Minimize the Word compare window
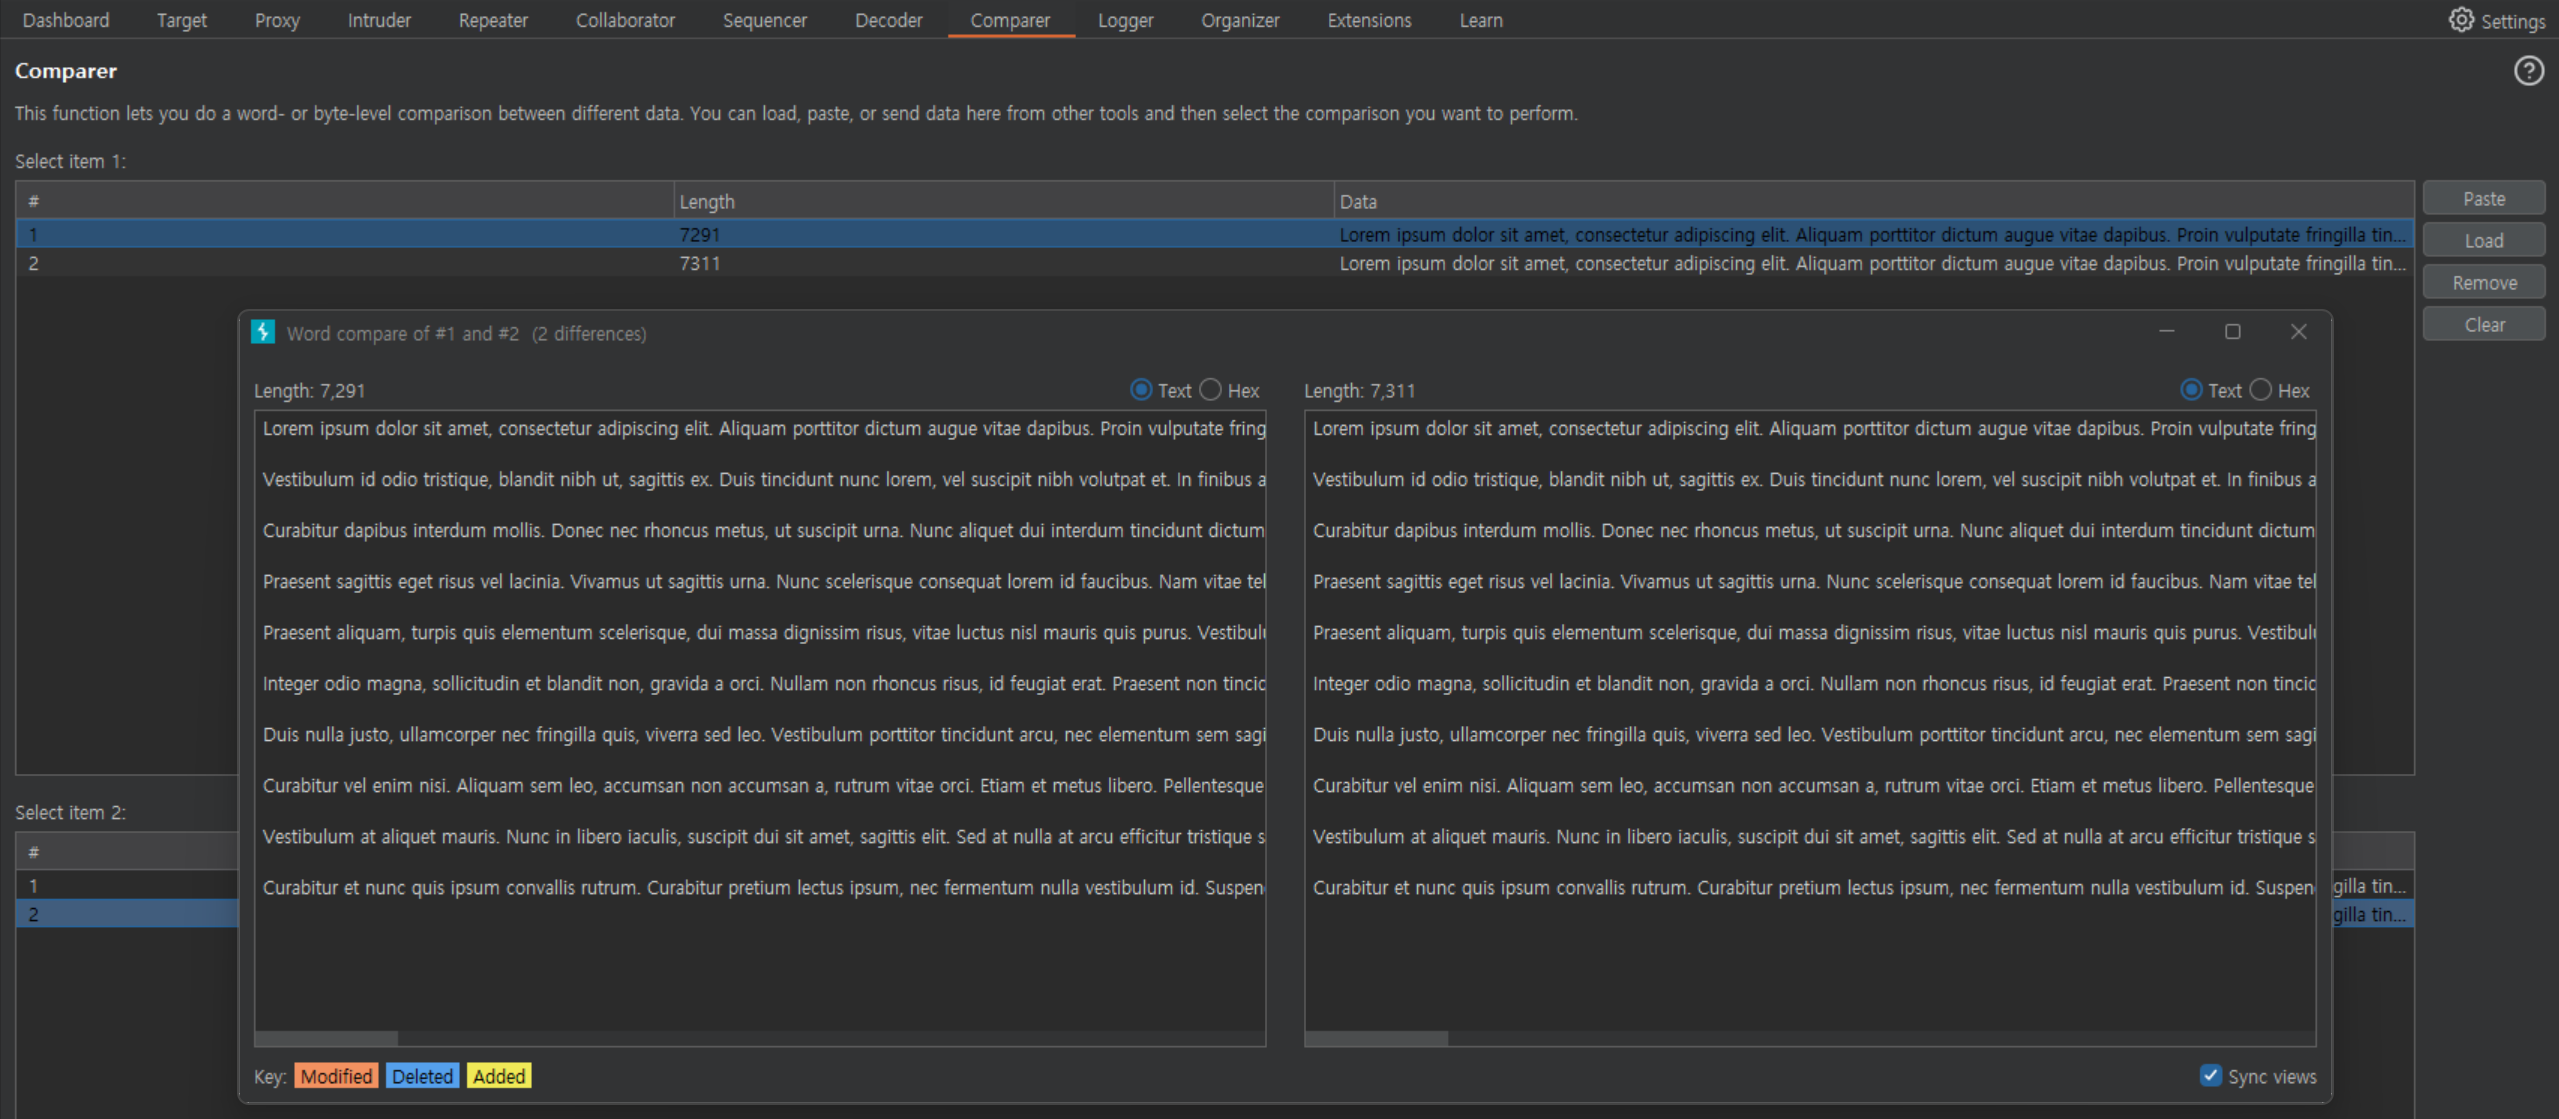 coord(2166,332)
